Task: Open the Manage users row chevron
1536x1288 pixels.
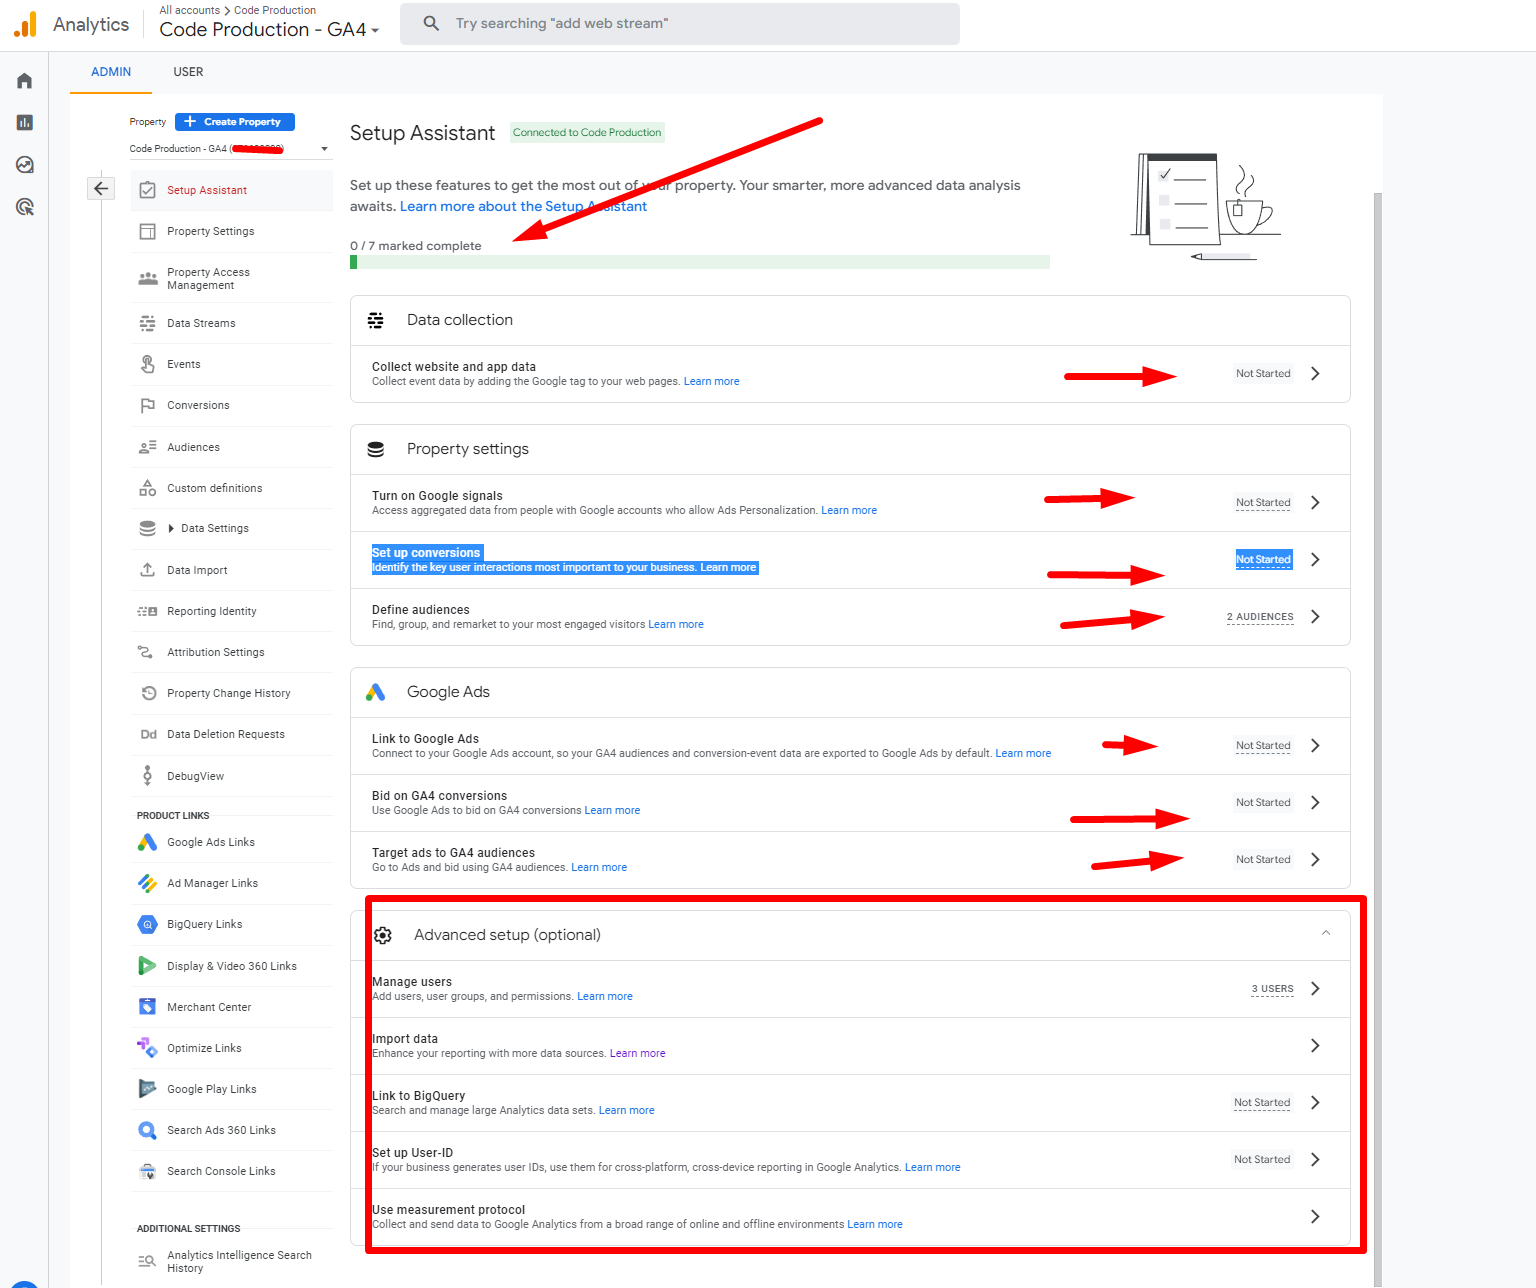Action: pos(1315,988)
